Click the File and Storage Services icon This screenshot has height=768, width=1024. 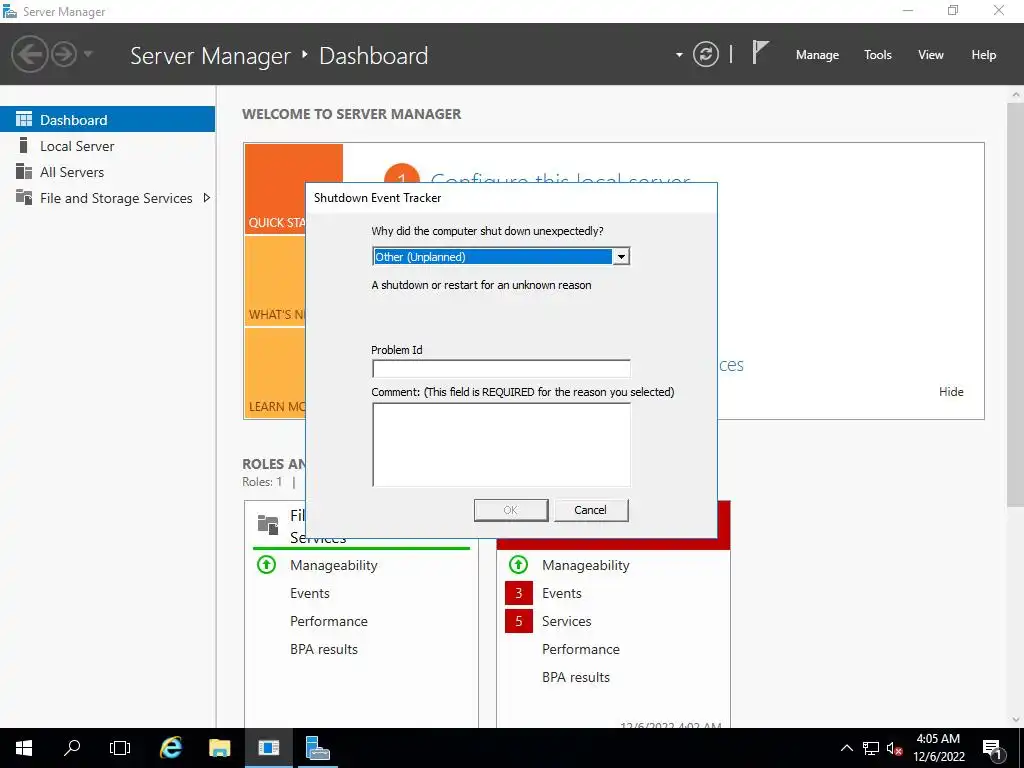(x=24, y=197)
